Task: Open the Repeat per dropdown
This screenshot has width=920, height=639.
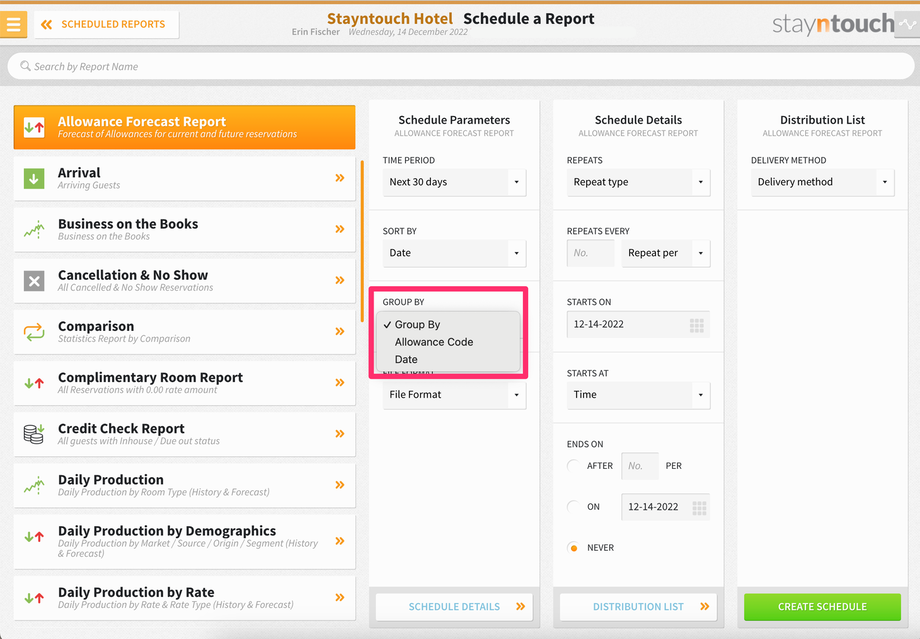Action: (x=666, y=253)
